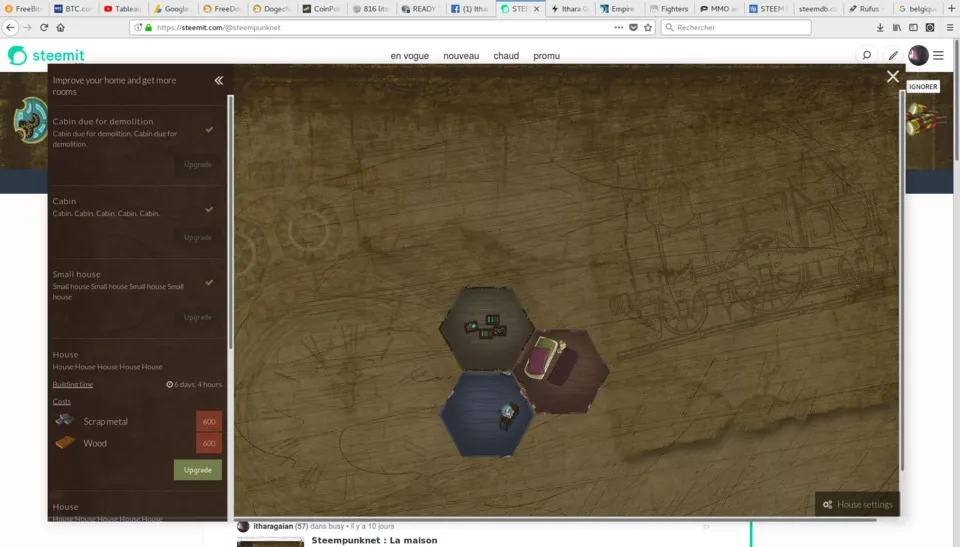Click the Pocket save icon
The width and height of the screenshot is (960, 547).
tap(634, 28)
